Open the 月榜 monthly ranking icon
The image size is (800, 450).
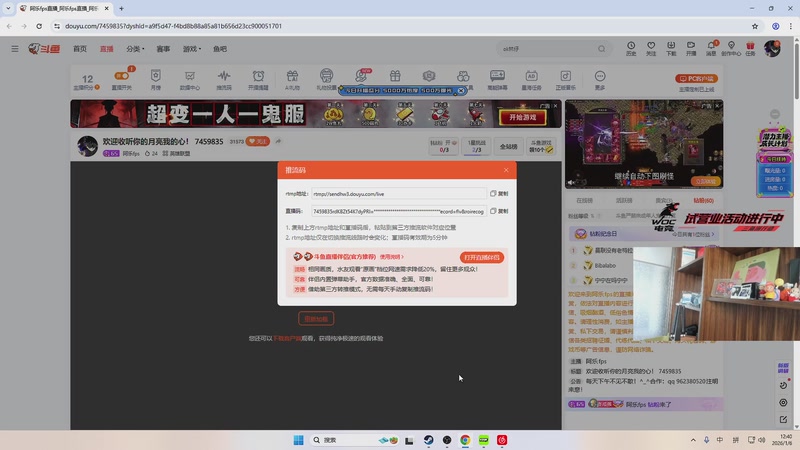click(156, 80)
